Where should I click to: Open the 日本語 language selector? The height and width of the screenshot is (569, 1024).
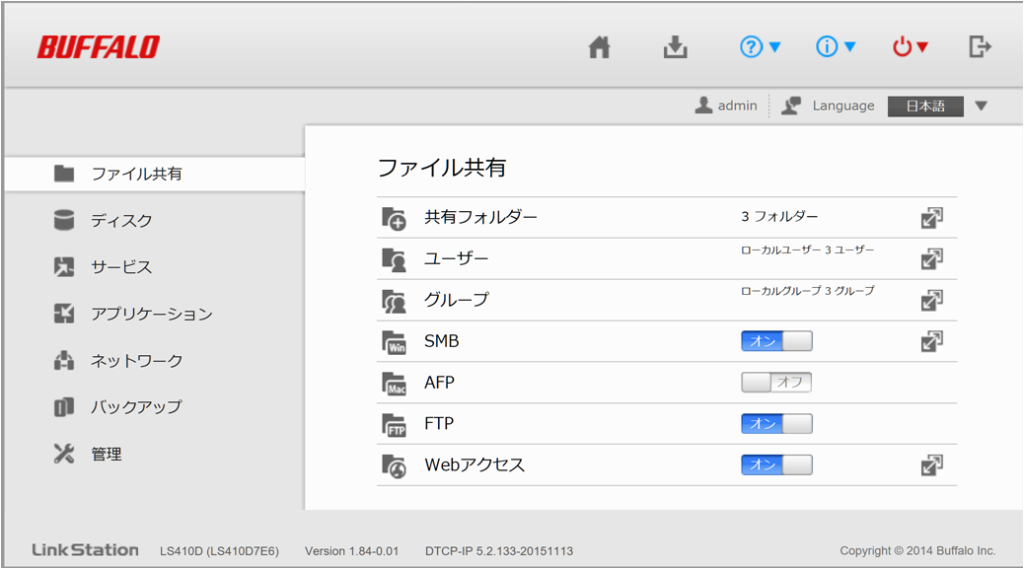tap(925, 106)
